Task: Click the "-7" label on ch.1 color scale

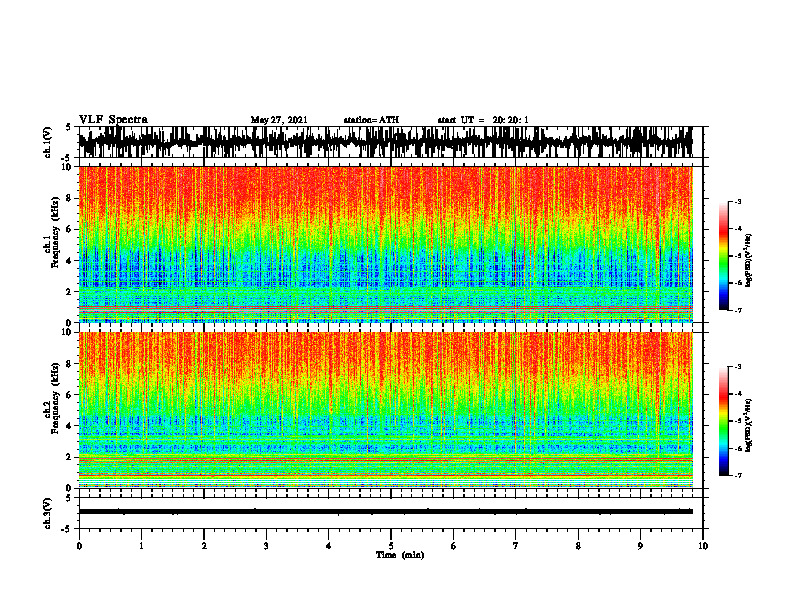Action: coord(738,310)
